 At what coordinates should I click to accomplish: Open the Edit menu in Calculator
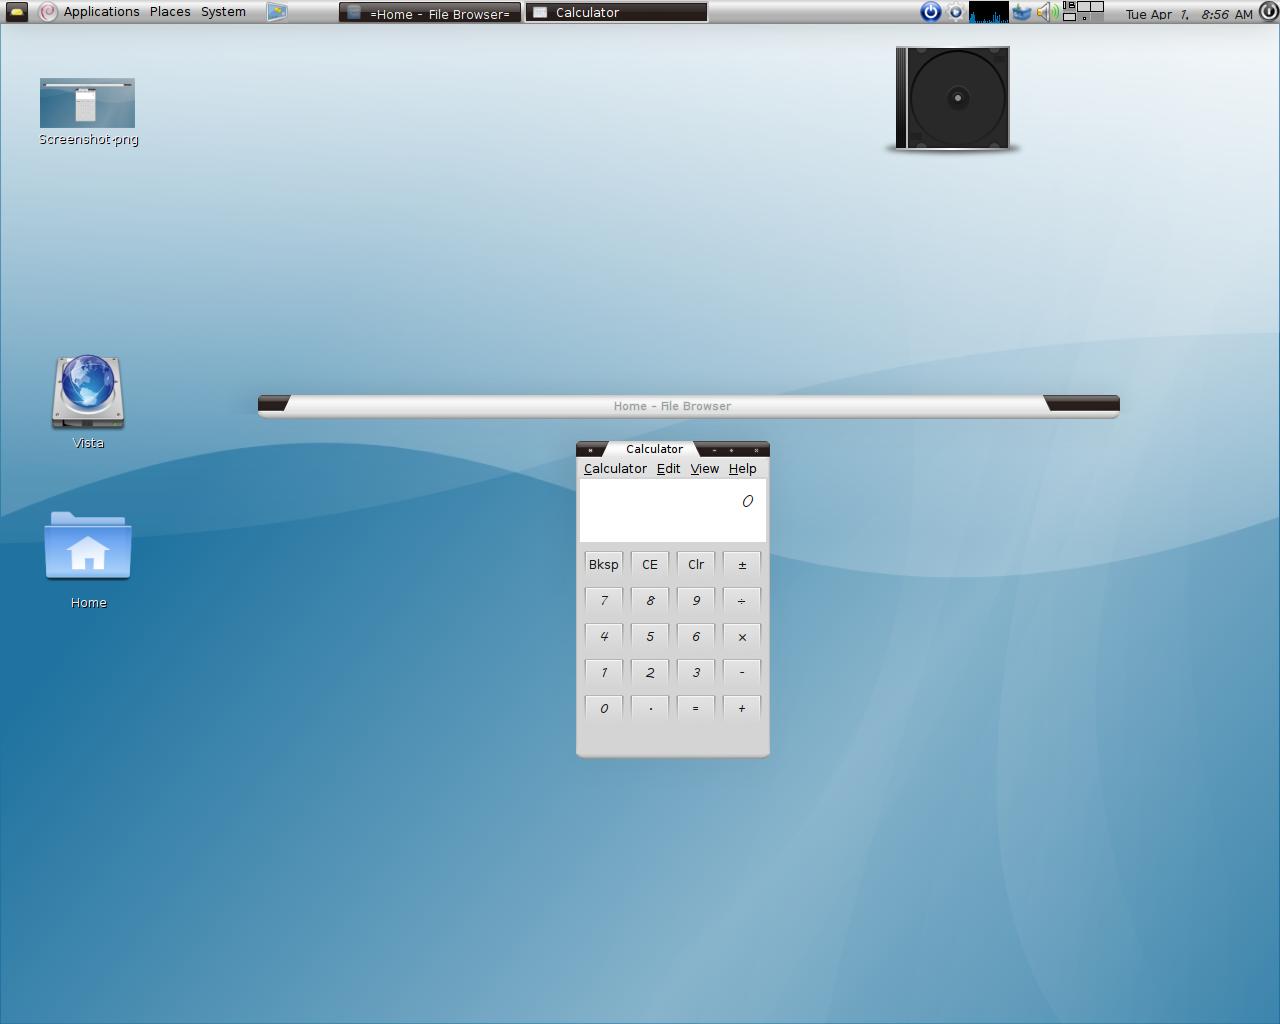pos(668,468)
